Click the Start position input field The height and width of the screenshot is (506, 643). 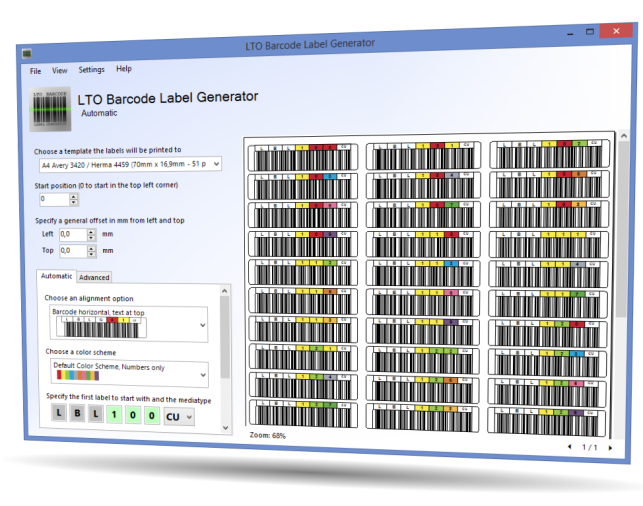click(55, 199)
